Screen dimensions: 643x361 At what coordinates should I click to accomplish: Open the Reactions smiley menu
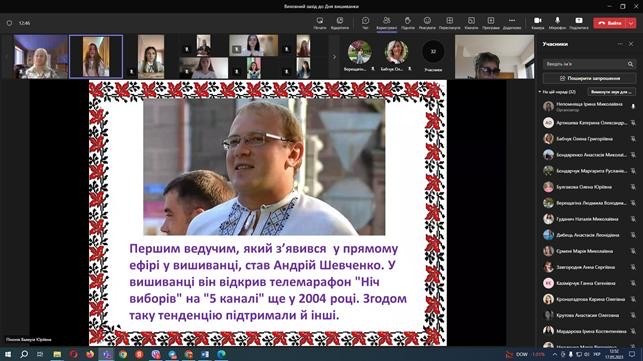[427, 23]
